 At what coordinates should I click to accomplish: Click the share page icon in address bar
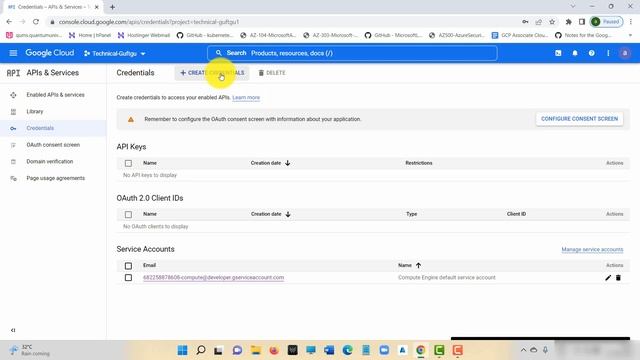click(538, 22)
